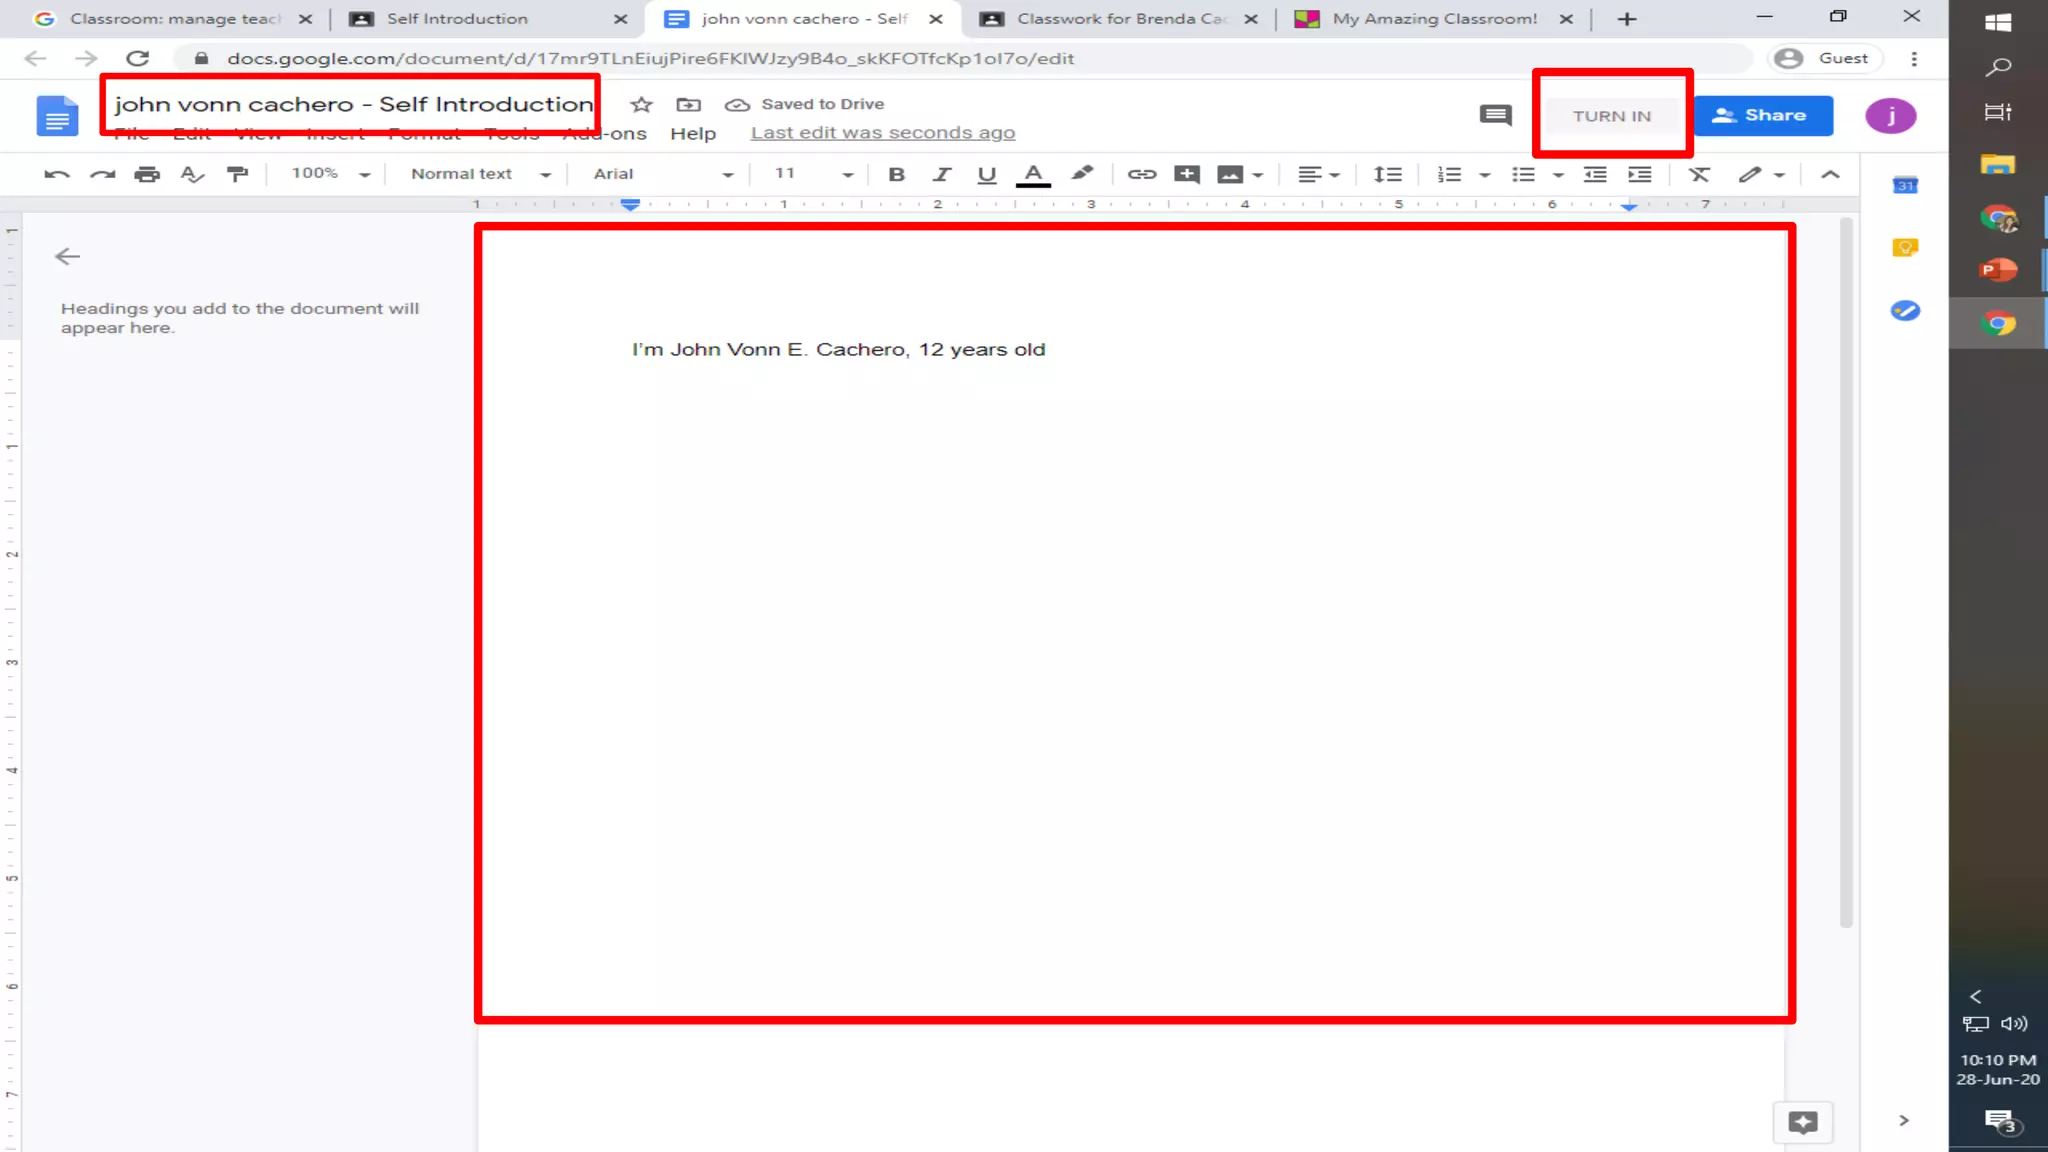The image size is (2048, 1152).
Task: Close the document outline with back arrow
Action: 67,257
